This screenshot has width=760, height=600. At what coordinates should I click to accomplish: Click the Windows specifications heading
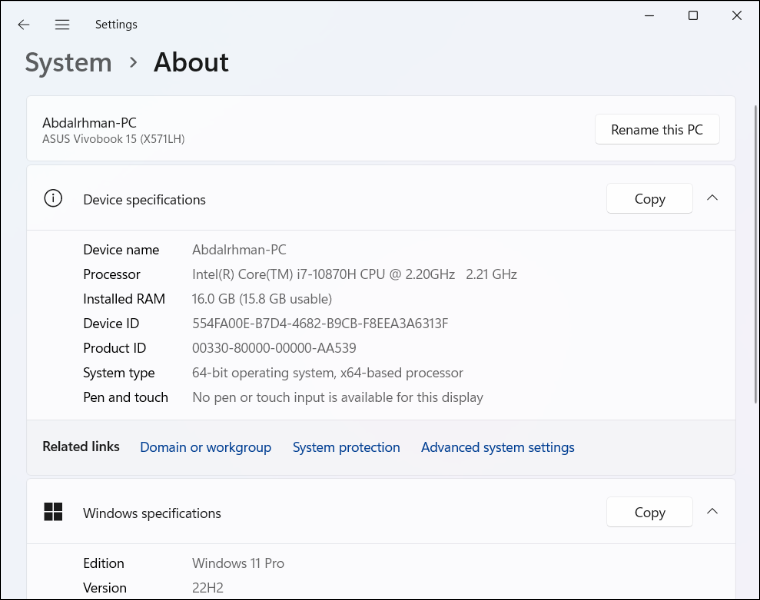152,513
